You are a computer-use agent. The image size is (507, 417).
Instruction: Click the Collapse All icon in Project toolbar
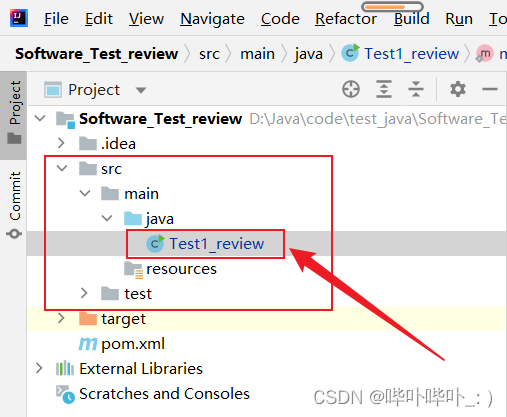point(416,89)
